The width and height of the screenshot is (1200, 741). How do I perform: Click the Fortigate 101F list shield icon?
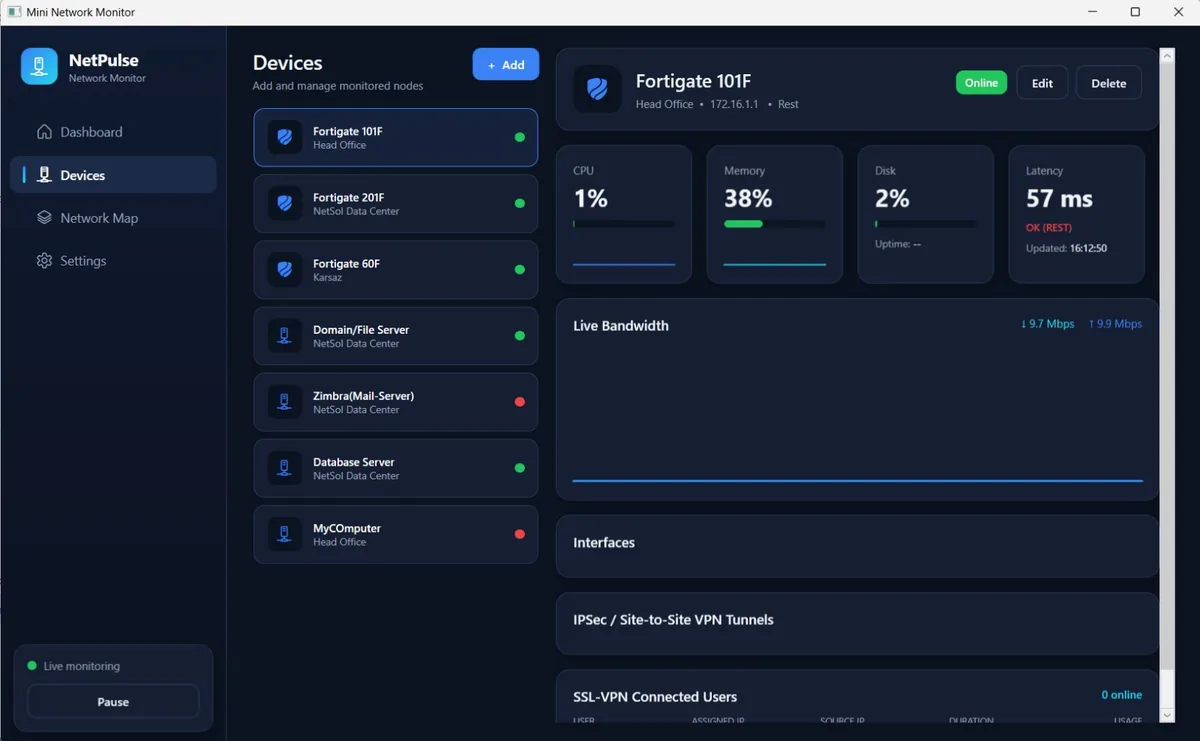[285, 137]
